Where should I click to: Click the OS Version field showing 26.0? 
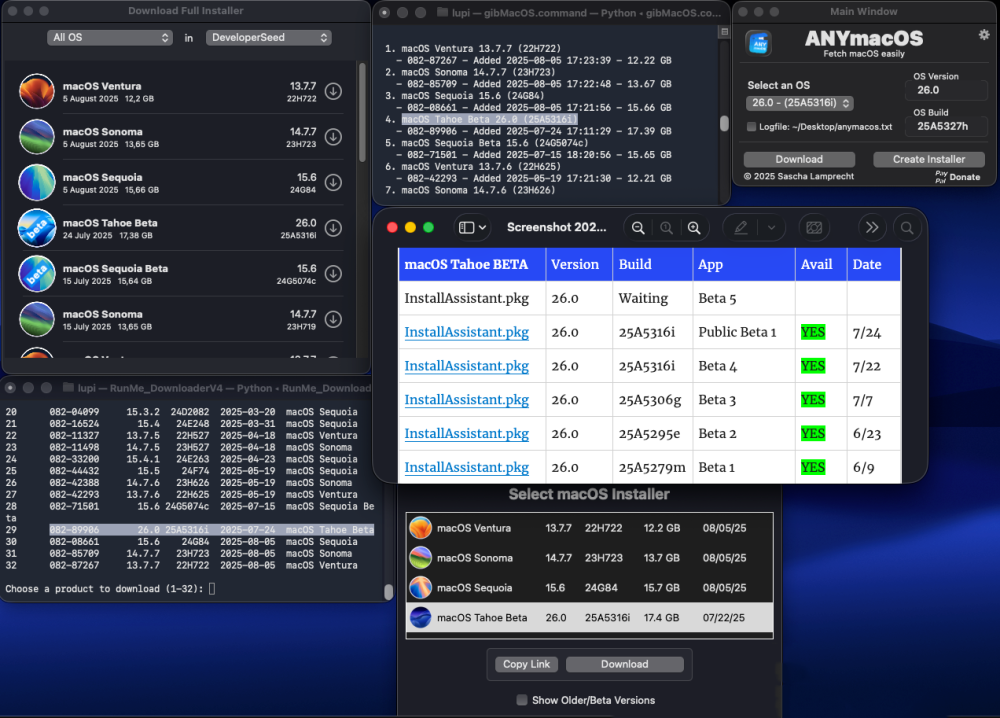pyautogui.click(x=946, y=91)
